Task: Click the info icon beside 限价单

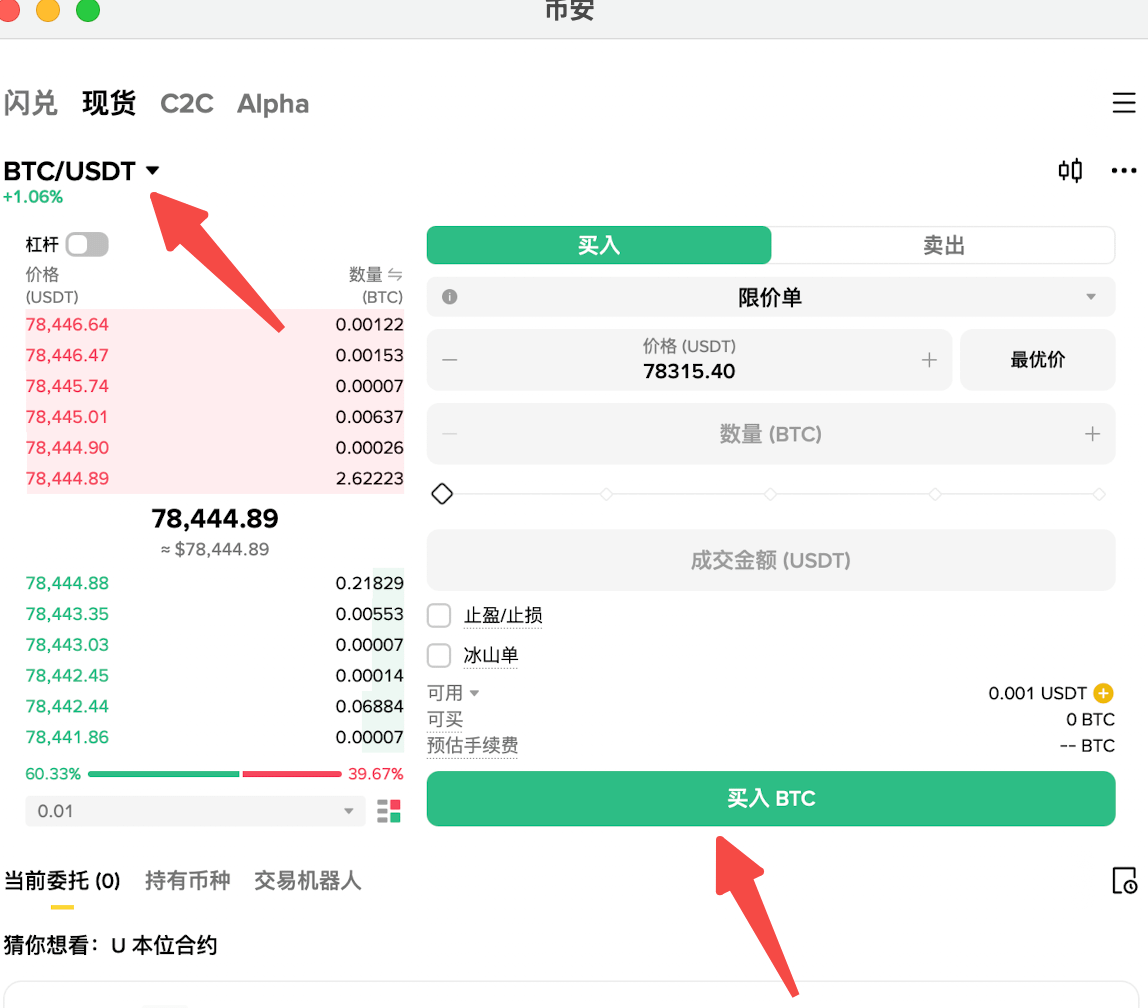Action: (x=449, y=297)
